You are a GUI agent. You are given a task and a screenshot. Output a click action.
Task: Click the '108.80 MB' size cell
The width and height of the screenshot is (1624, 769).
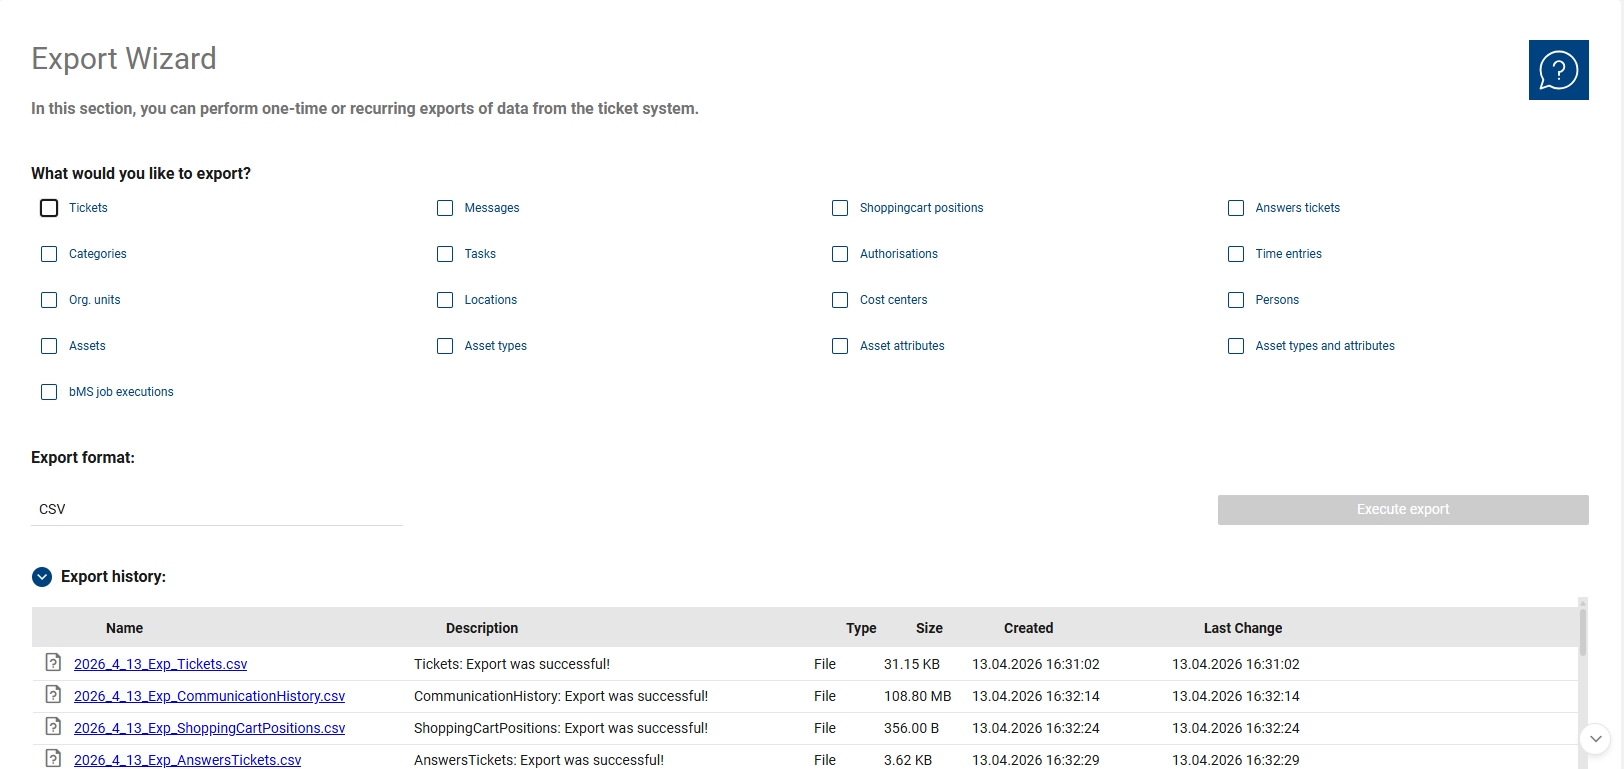917,696
